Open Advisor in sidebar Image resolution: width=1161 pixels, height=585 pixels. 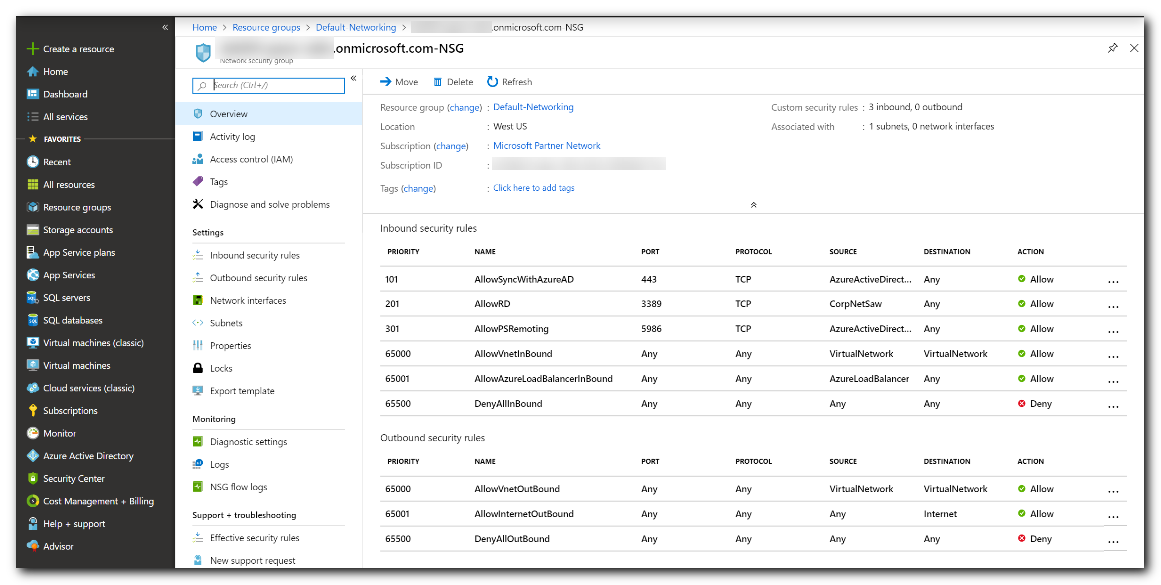point(58,546)
